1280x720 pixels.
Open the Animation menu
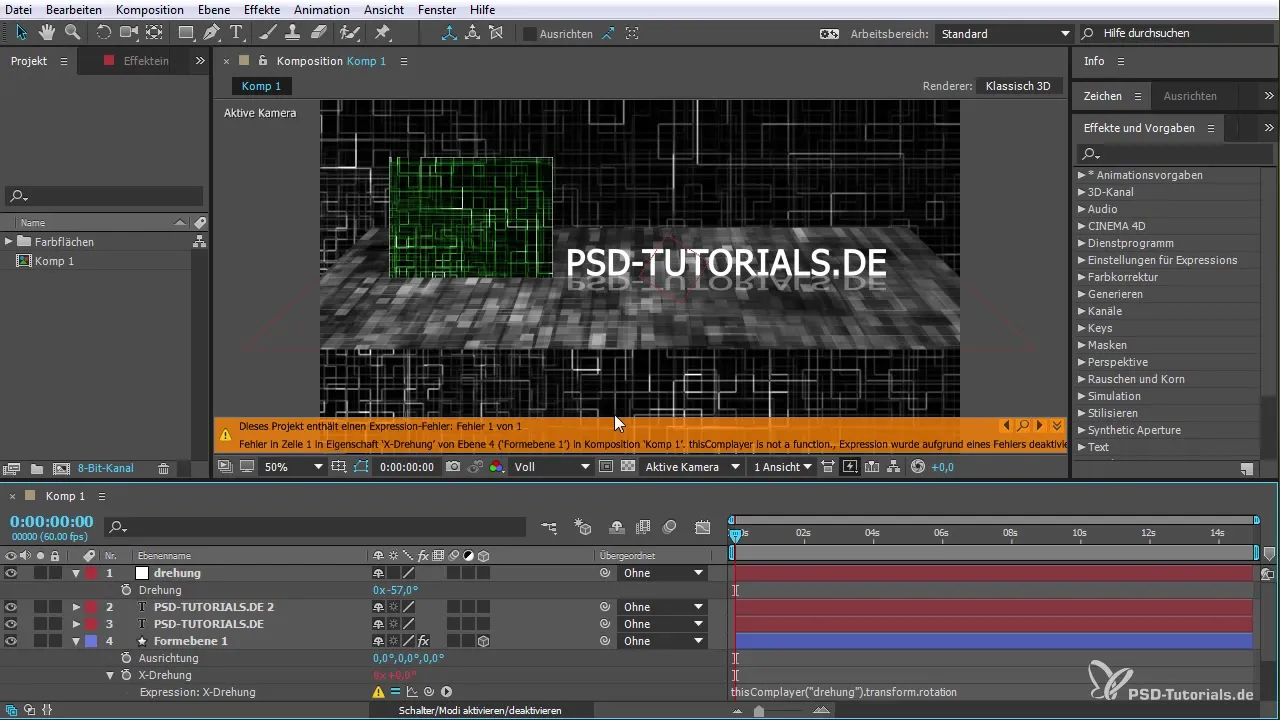click(322, 9)
